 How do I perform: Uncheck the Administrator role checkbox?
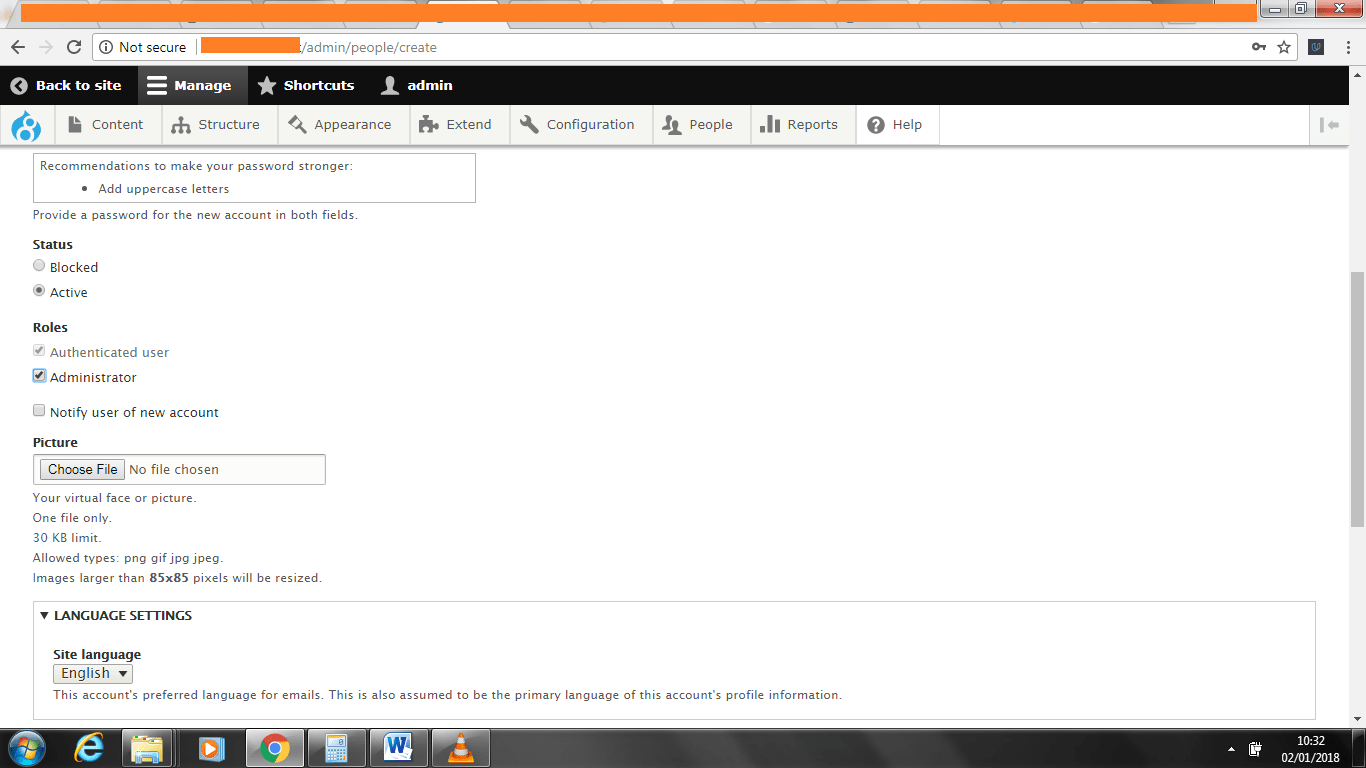[x=39, y=376]
